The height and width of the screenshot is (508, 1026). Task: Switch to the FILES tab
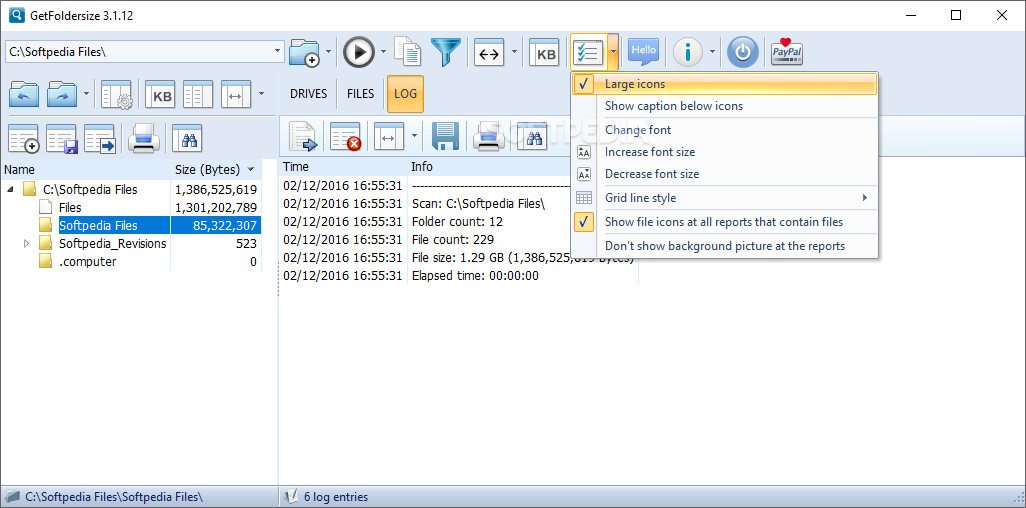pos(361,94)
